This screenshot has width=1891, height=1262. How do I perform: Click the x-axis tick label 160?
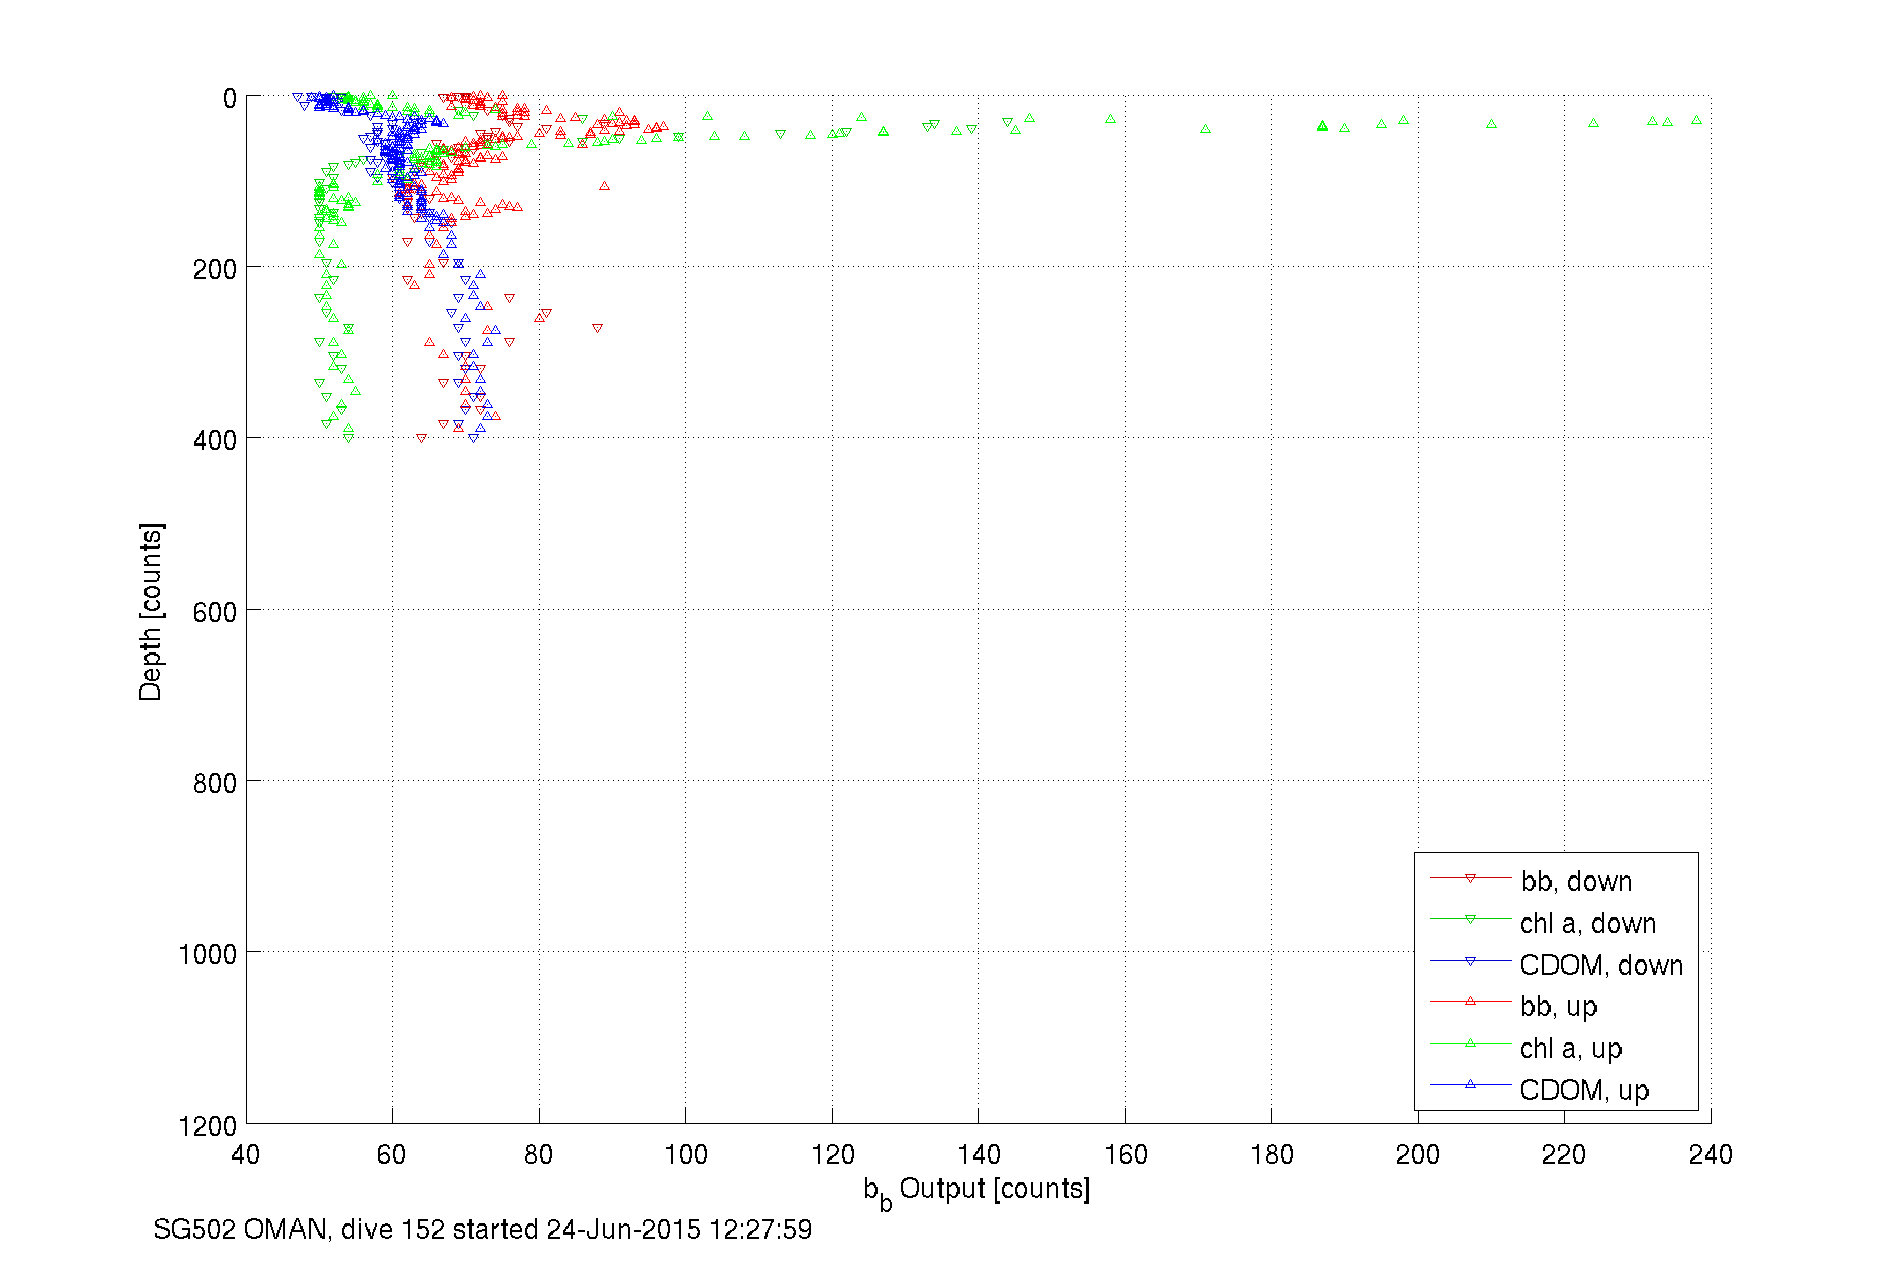point(1125,1155)
